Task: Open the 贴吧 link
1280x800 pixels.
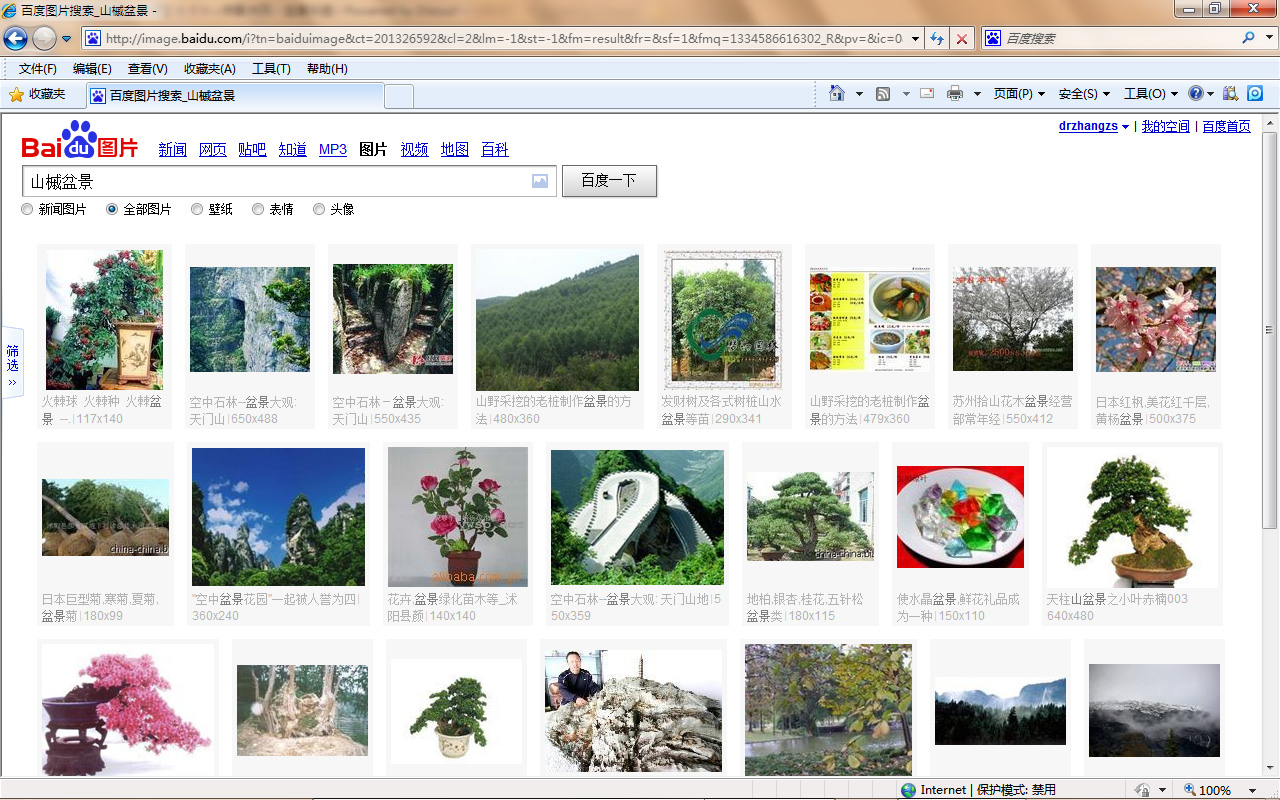Action: (x=252, y=150)
